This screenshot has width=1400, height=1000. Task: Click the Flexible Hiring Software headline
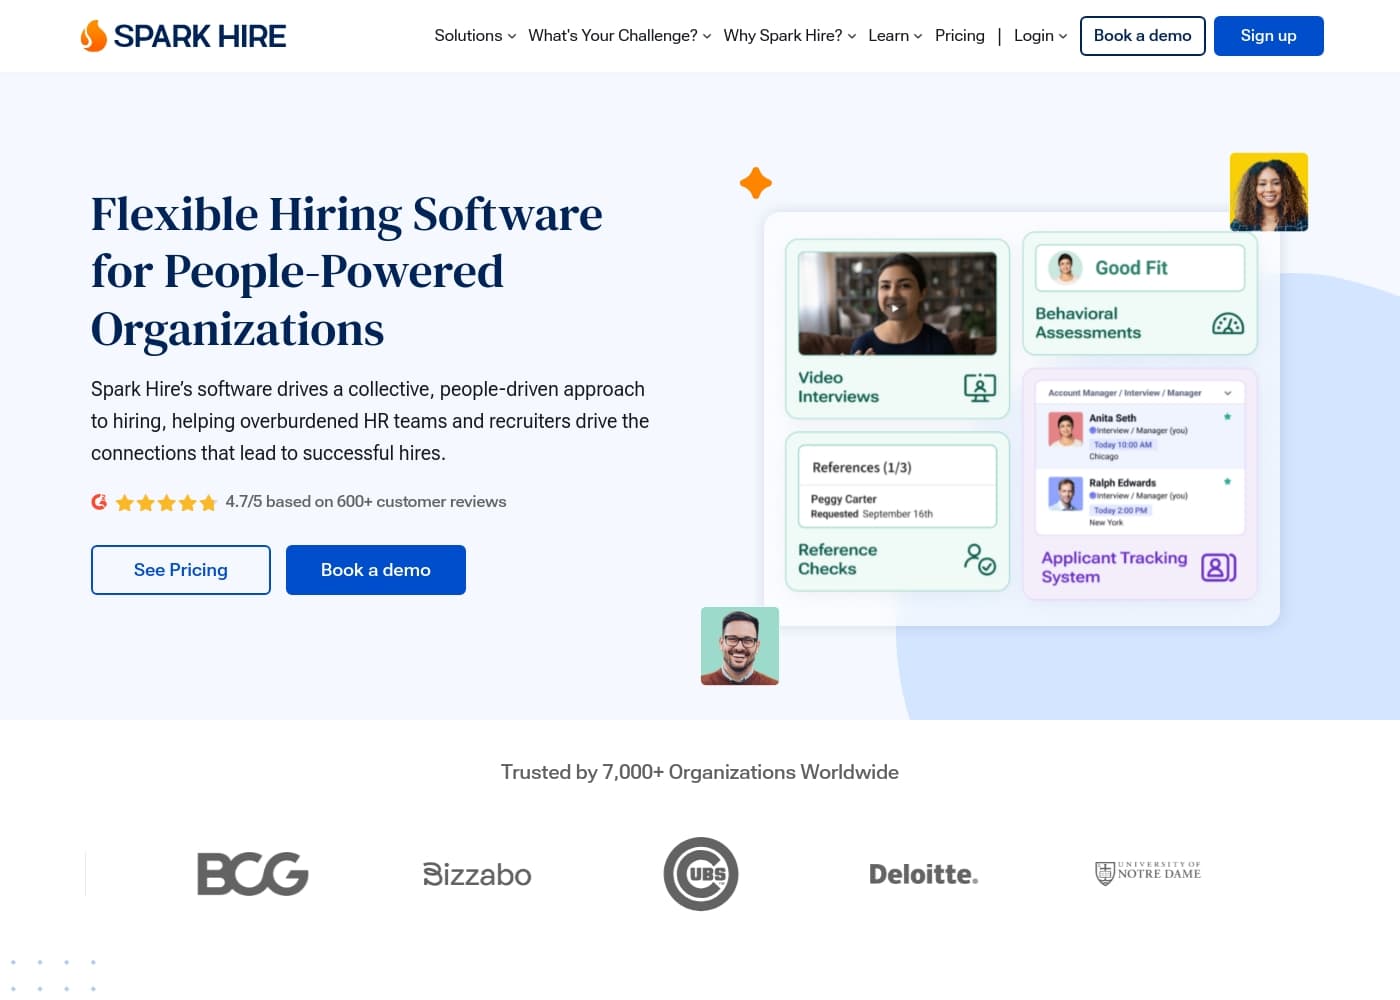(347, 271)
